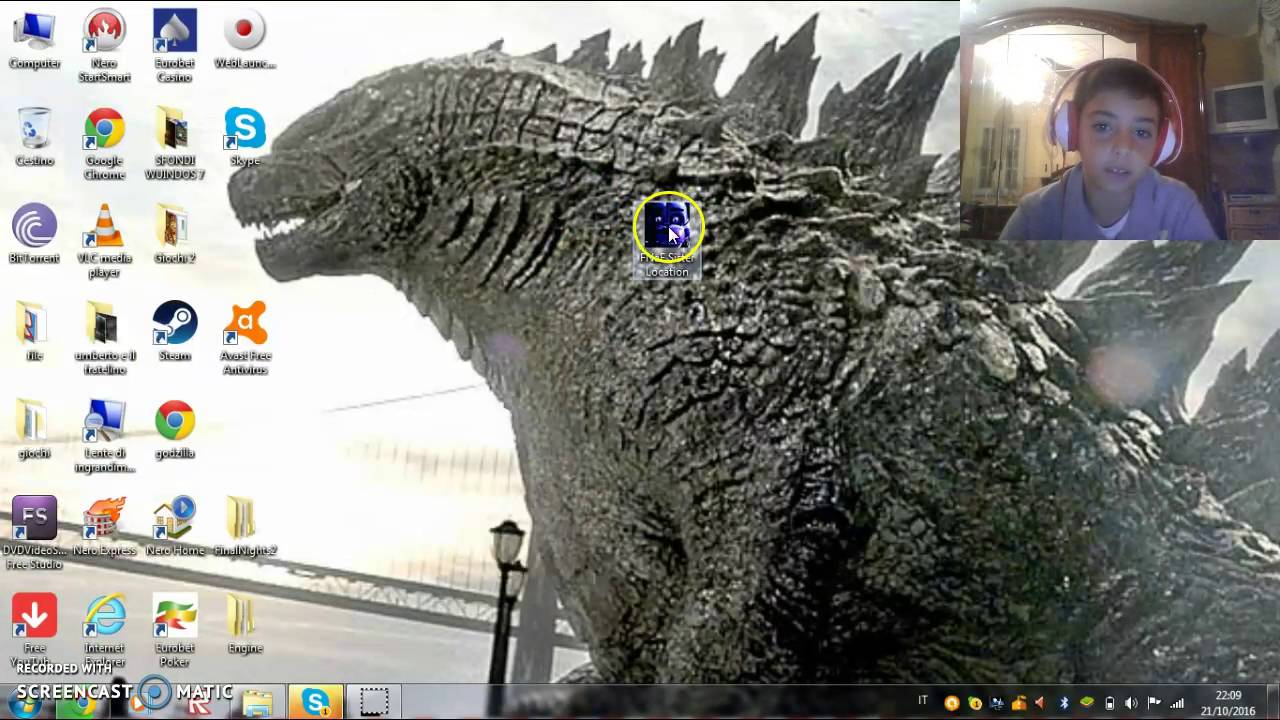Switch to Skype taskbar window
Image resolution: width=1280 pixels, height=720 pixels.
pos(315,703)
